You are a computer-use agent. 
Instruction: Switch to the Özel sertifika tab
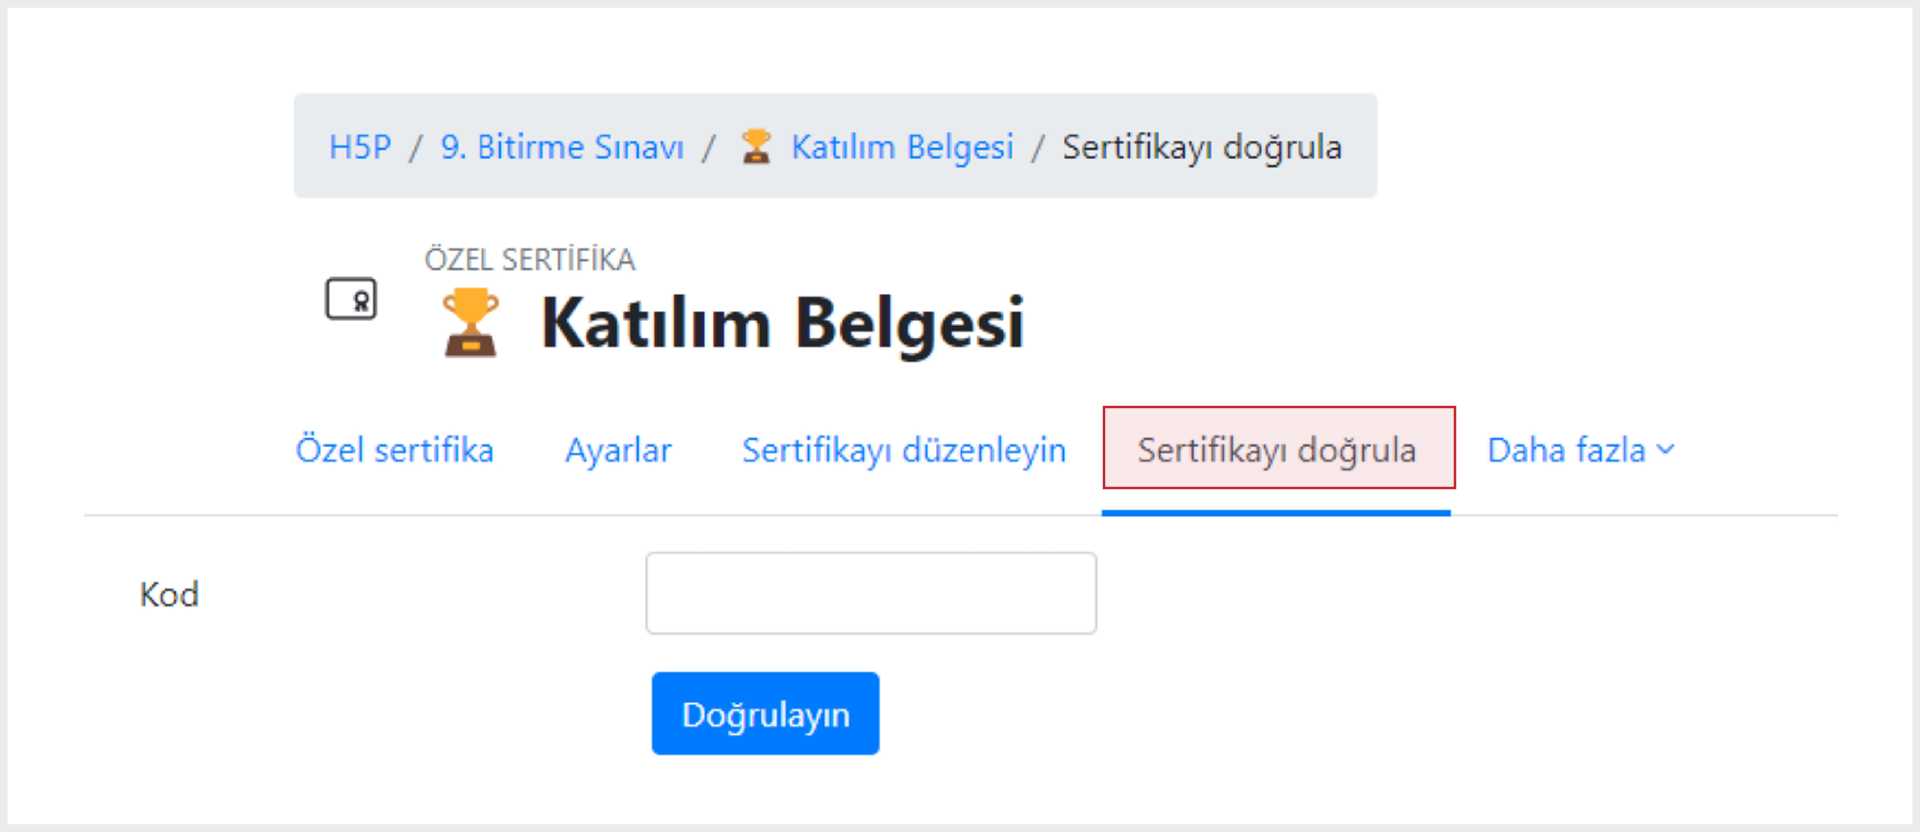pyautogui.click(x=395, y=450)
